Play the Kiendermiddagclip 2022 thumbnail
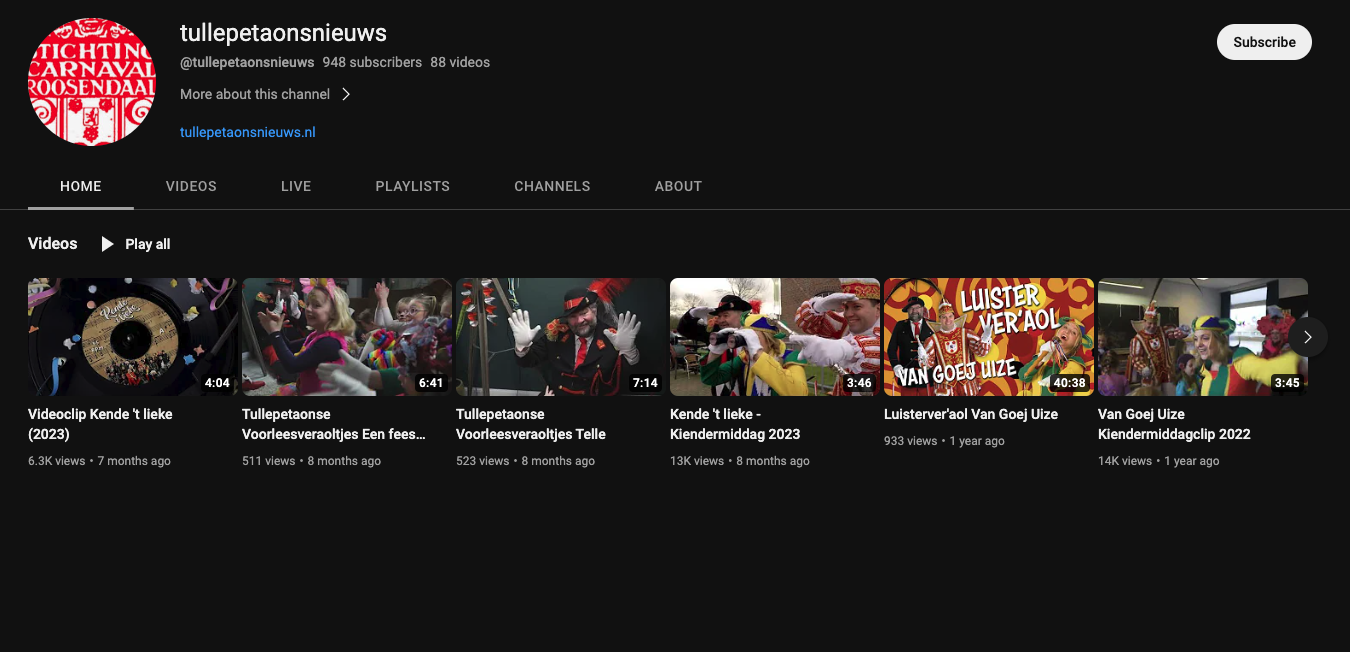The height and width of the screenshot is (652, 1350). [x=1202, y=337]
